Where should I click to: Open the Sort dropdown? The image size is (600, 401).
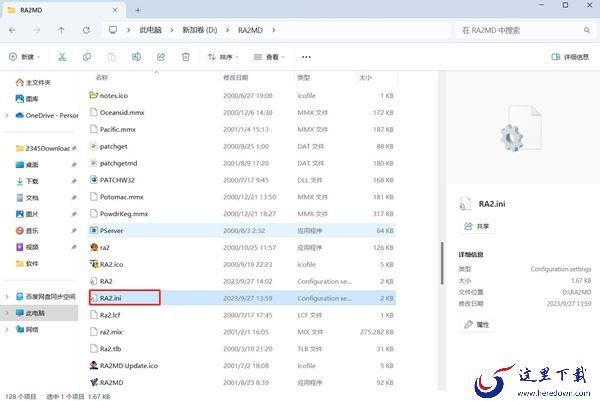(223, 57)
